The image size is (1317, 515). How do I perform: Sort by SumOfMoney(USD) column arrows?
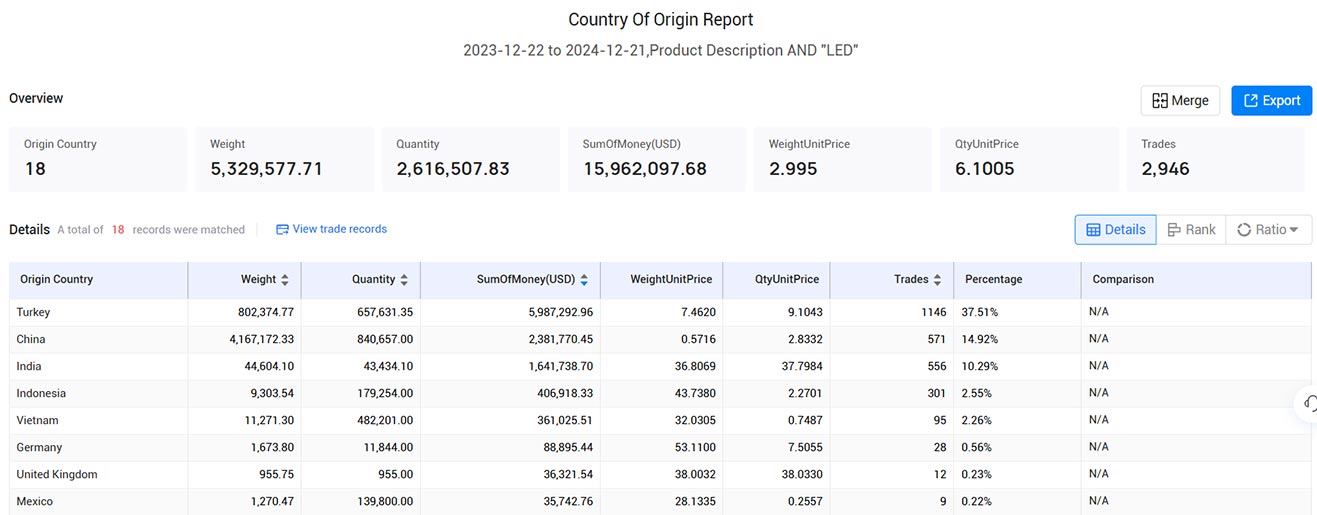pyautogui.click(x=584, y=280)
